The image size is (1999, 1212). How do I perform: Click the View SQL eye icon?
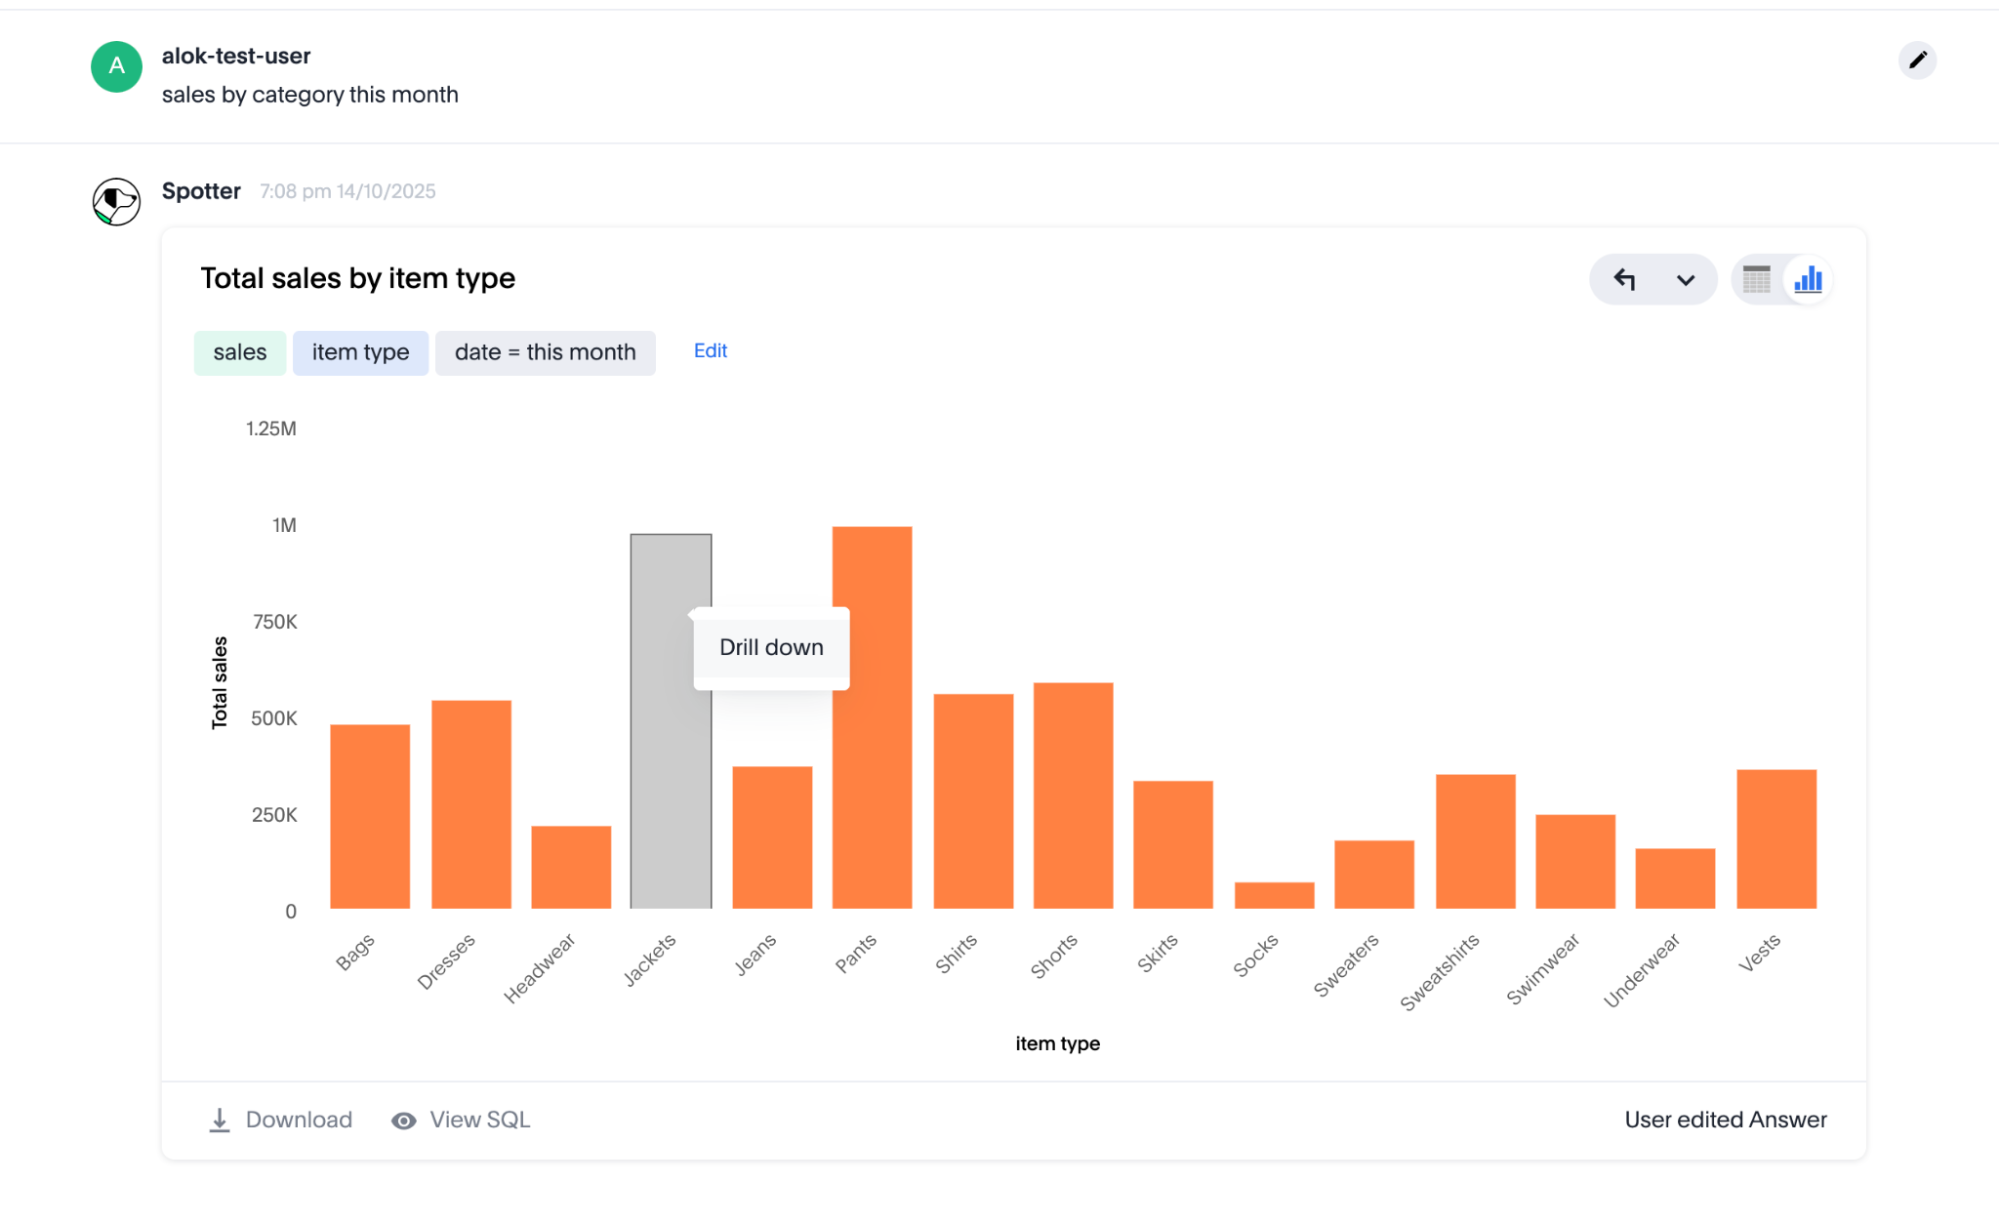(x=403, y=1120)
